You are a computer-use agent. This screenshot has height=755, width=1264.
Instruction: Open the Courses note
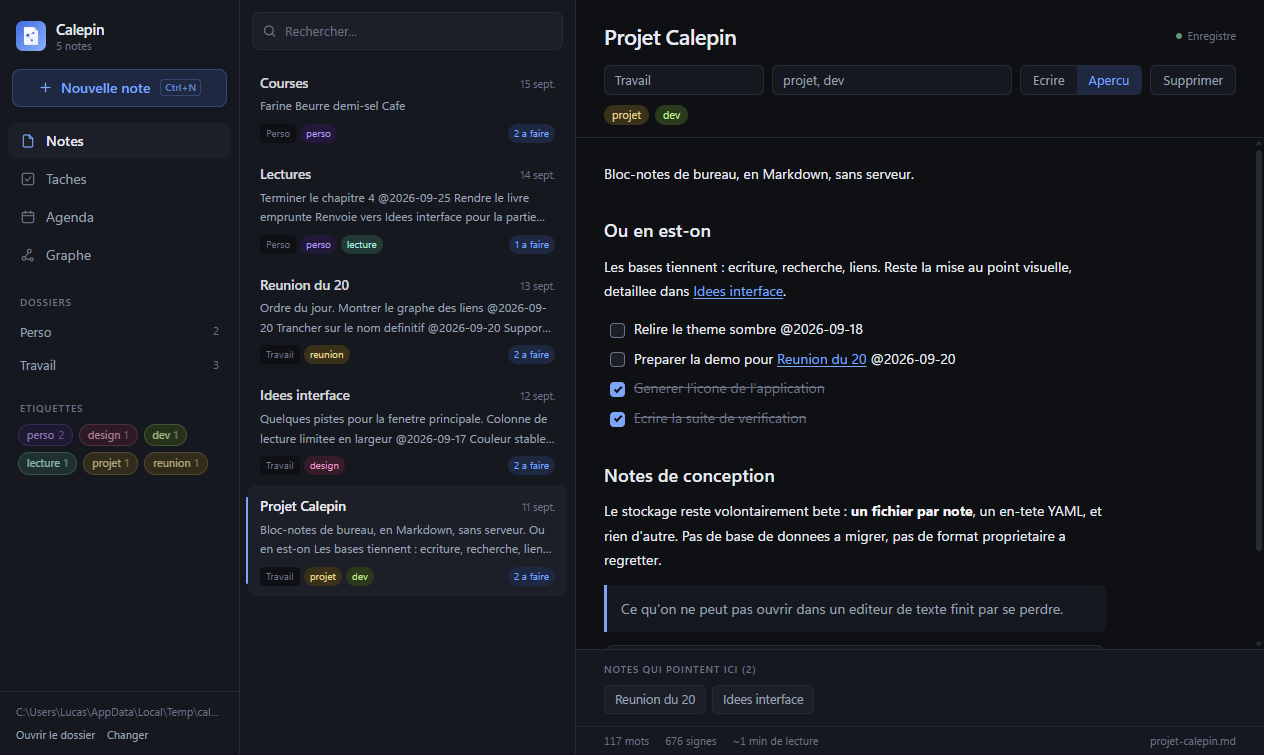click(x=407, y=108)
